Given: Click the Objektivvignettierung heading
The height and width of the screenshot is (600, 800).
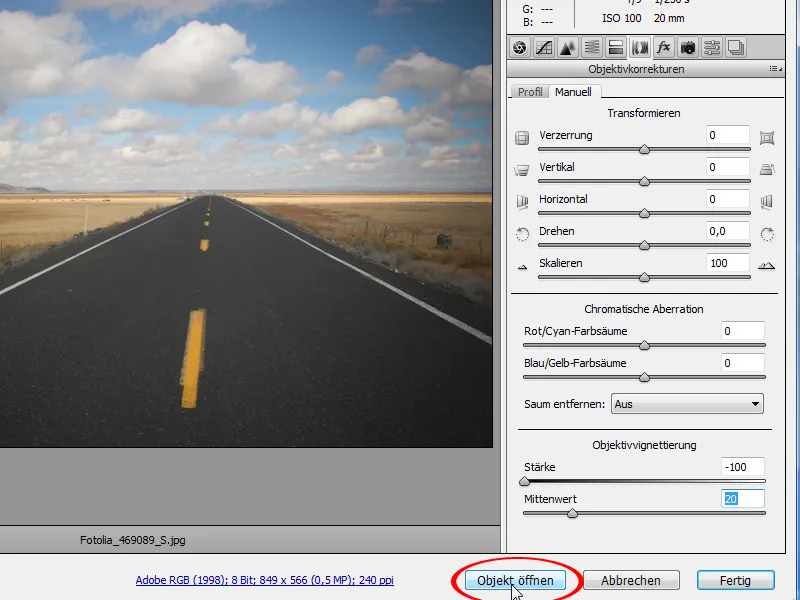Looking at the screenshot, I should click(644, 445).
